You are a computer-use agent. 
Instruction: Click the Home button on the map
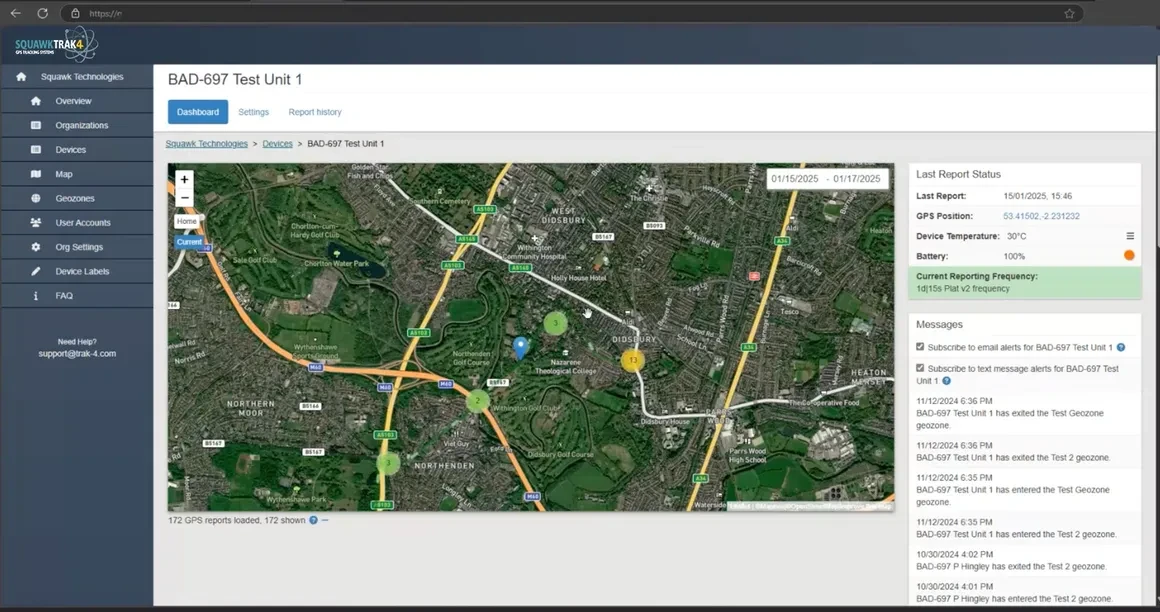tap(187, 221)
